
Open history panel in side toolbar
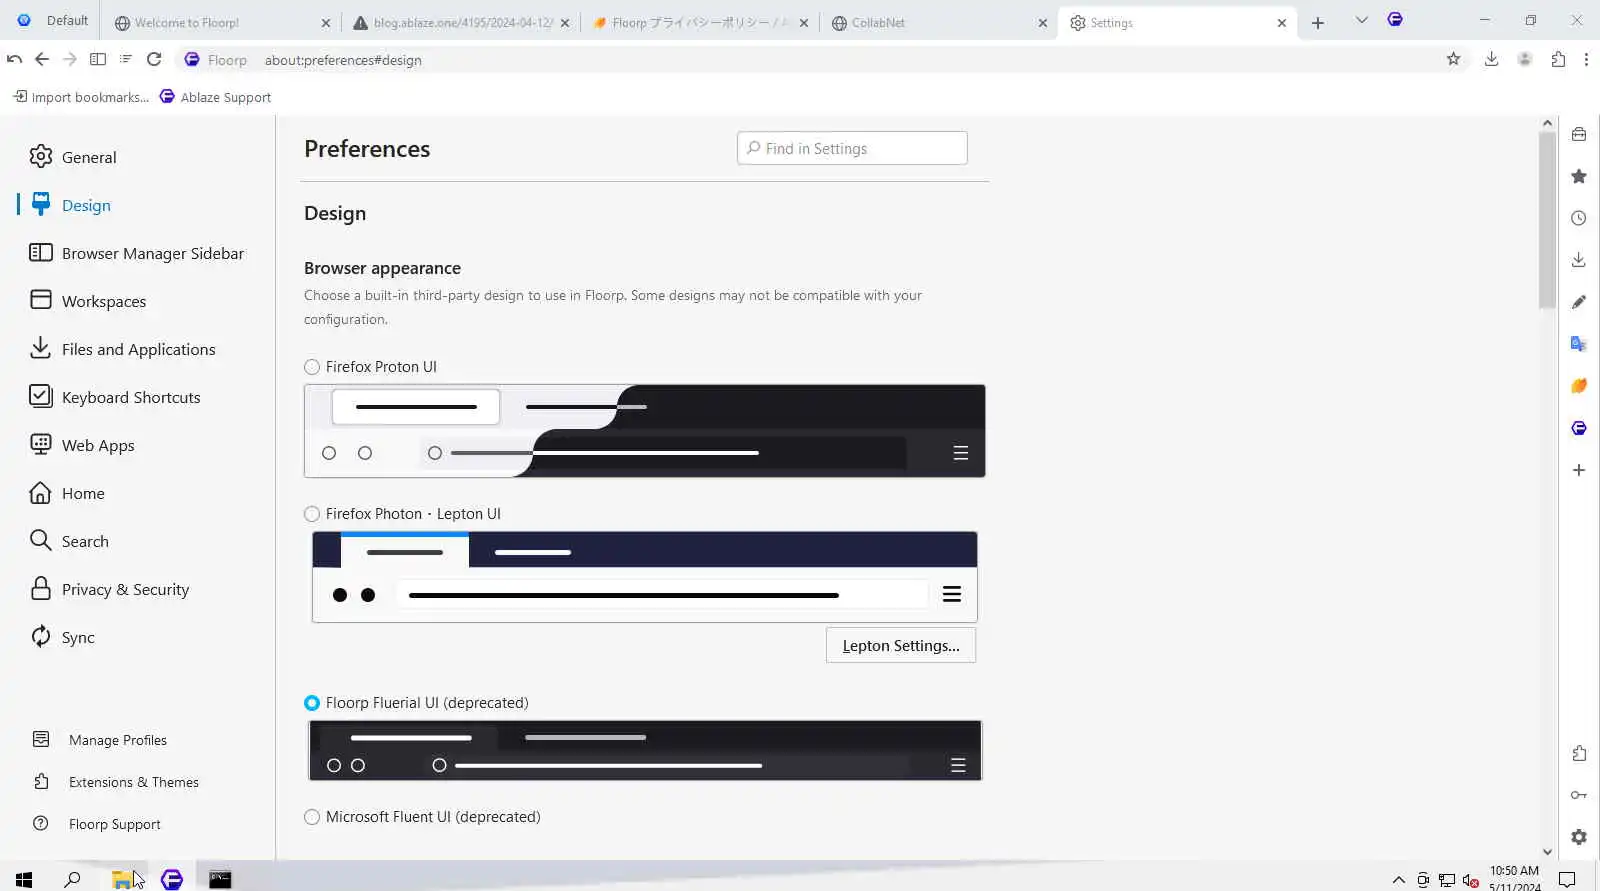(x=1579, y=218)
